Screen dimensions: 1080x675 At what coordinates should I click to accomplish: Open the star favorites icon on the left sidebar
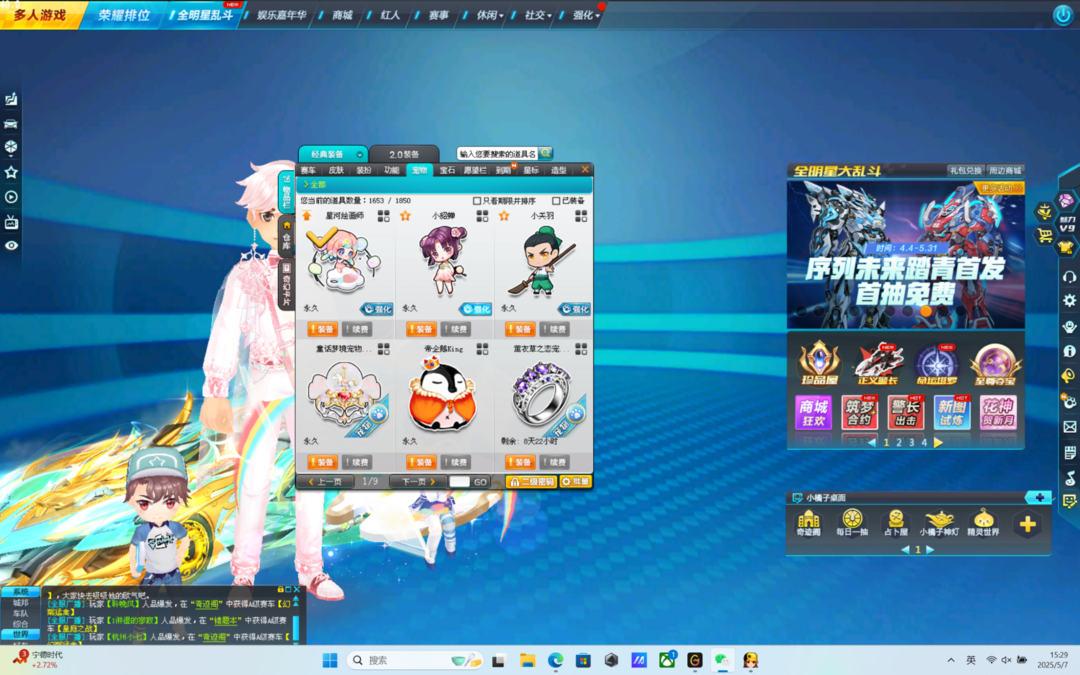pos(11,172)
